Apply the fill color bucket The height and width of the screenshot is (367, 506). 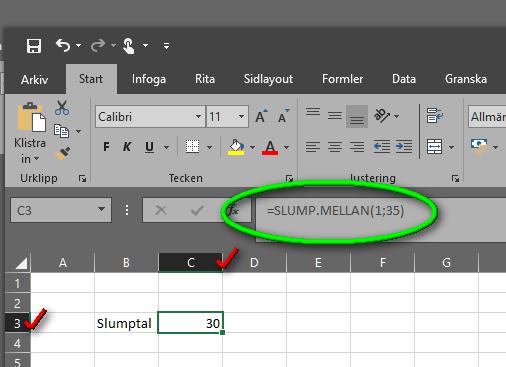coord(236,147)
